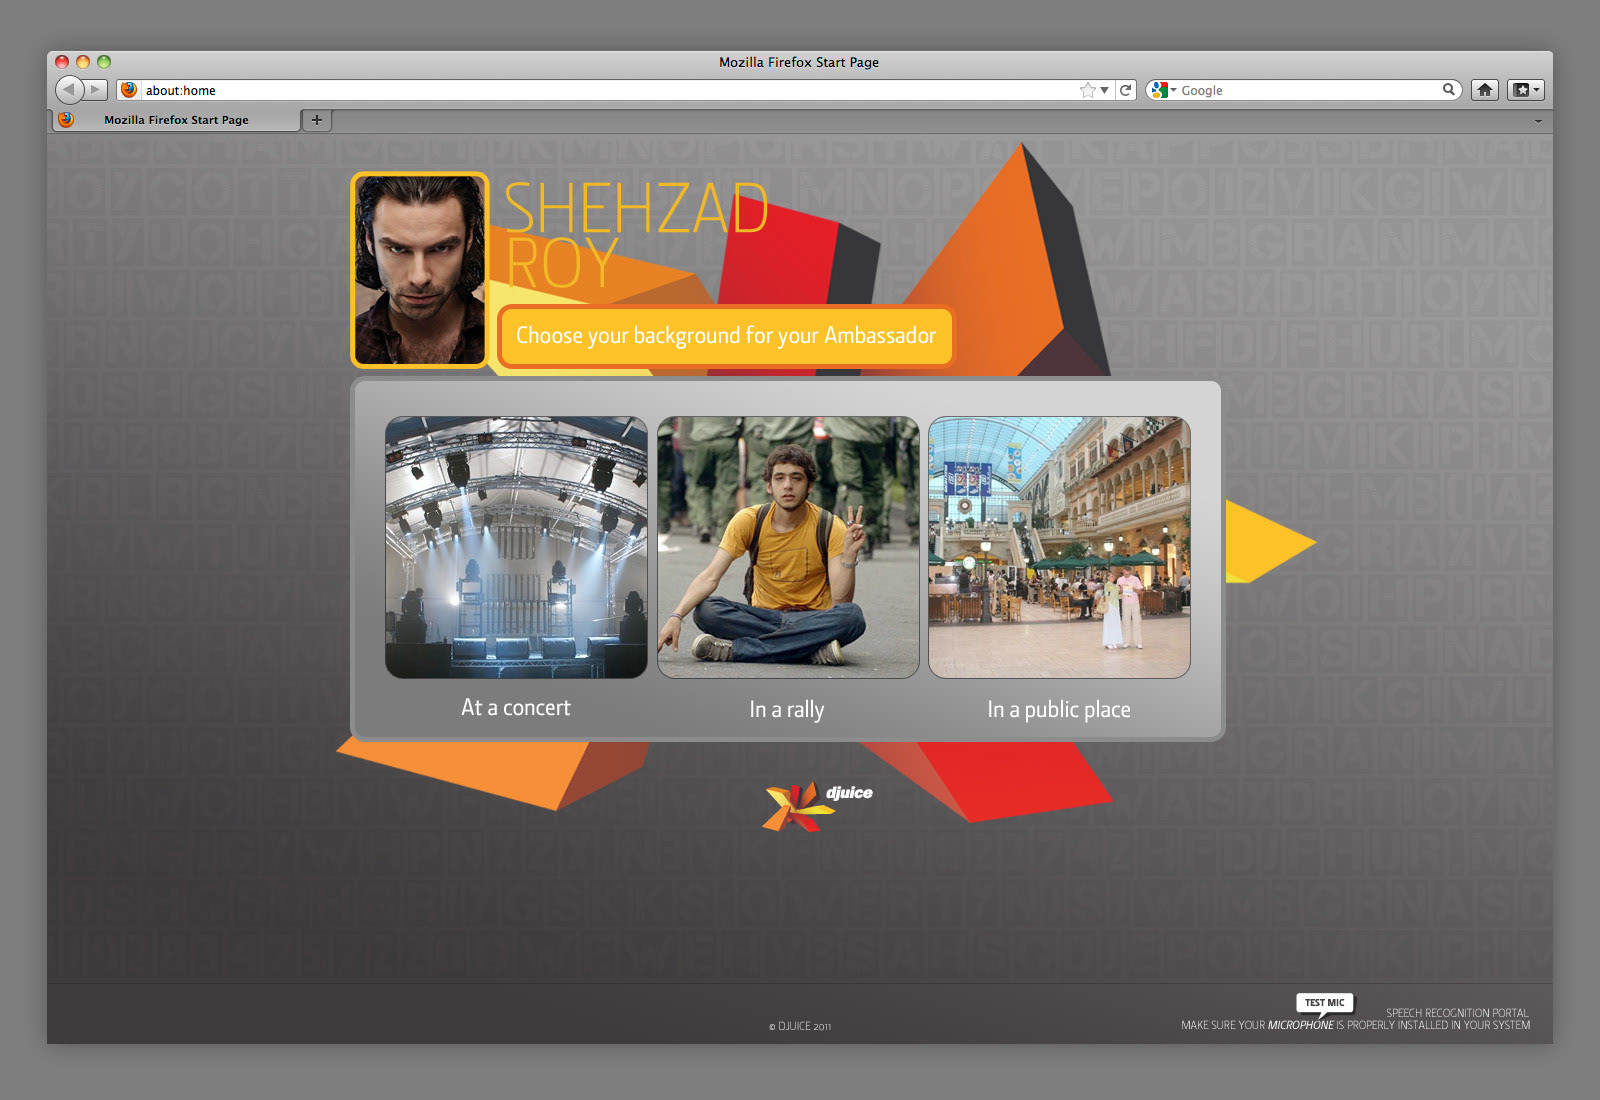Choose the In a public place thumbnail
The width and height of the screenshot is (1600, 1100).
pyautogui.click(x=1059, y=547)
